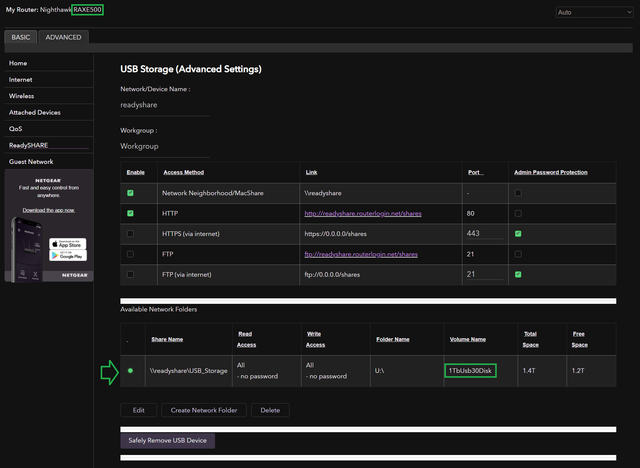This screenshot has height=468, width=640.
Task: Click the Share Name column header
Action: [167, 339]
